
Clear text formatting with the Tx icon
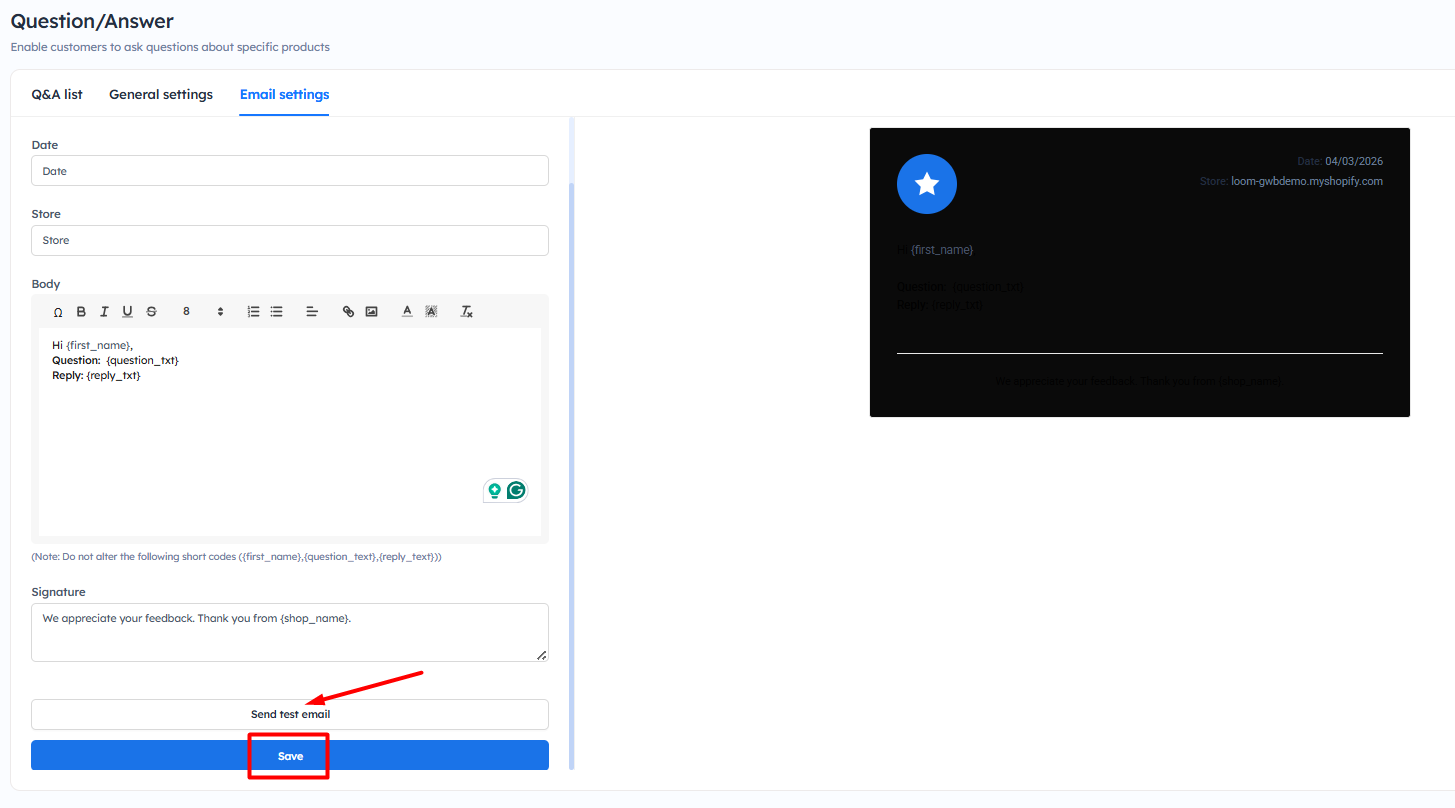click(x=466, y=312)
